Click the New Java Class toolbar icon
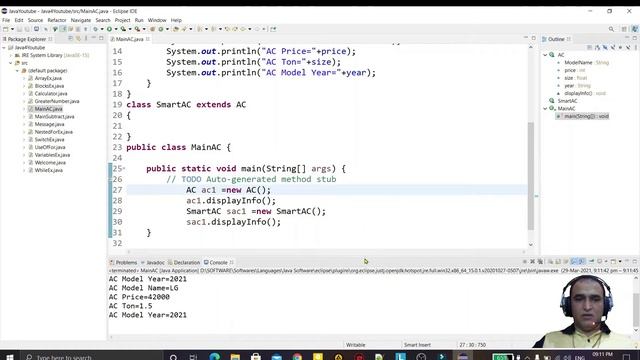Viewport: 640px width, 360px height. [x=161, y=29]
